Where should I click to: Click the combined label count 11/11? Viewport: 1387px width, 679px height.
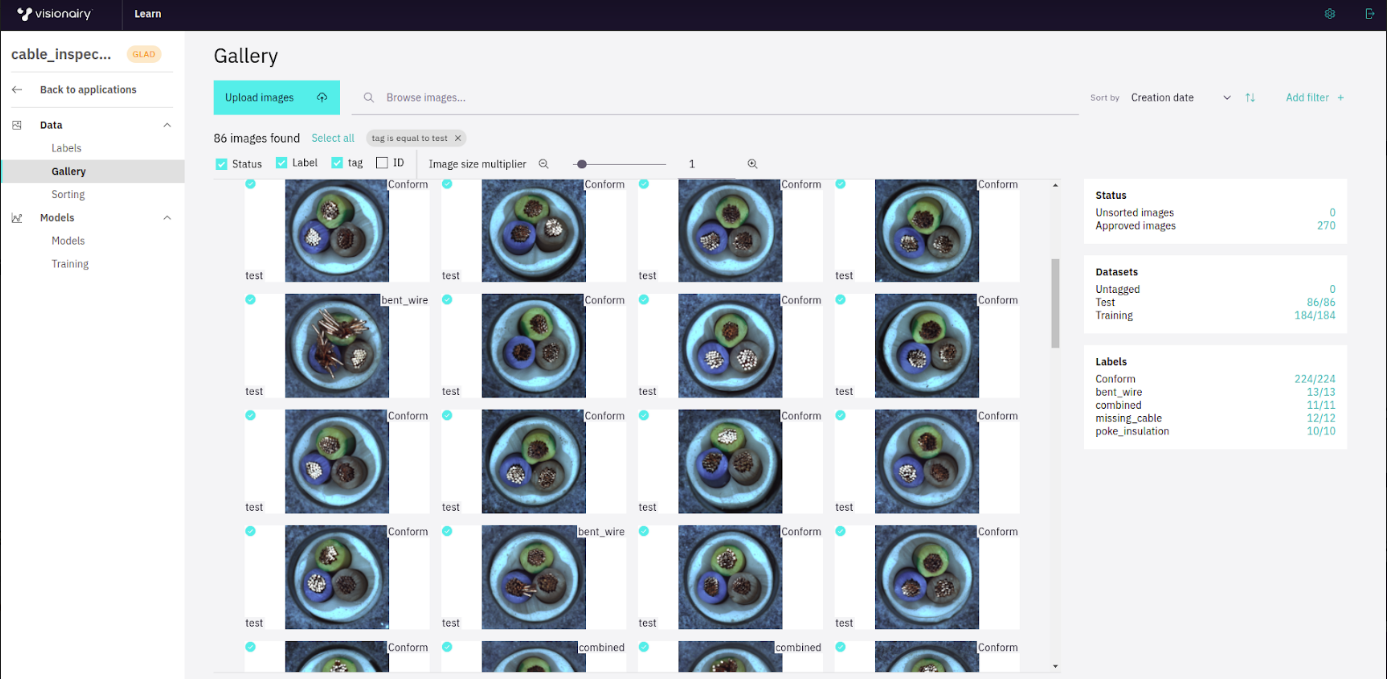tap(1322, 405)
